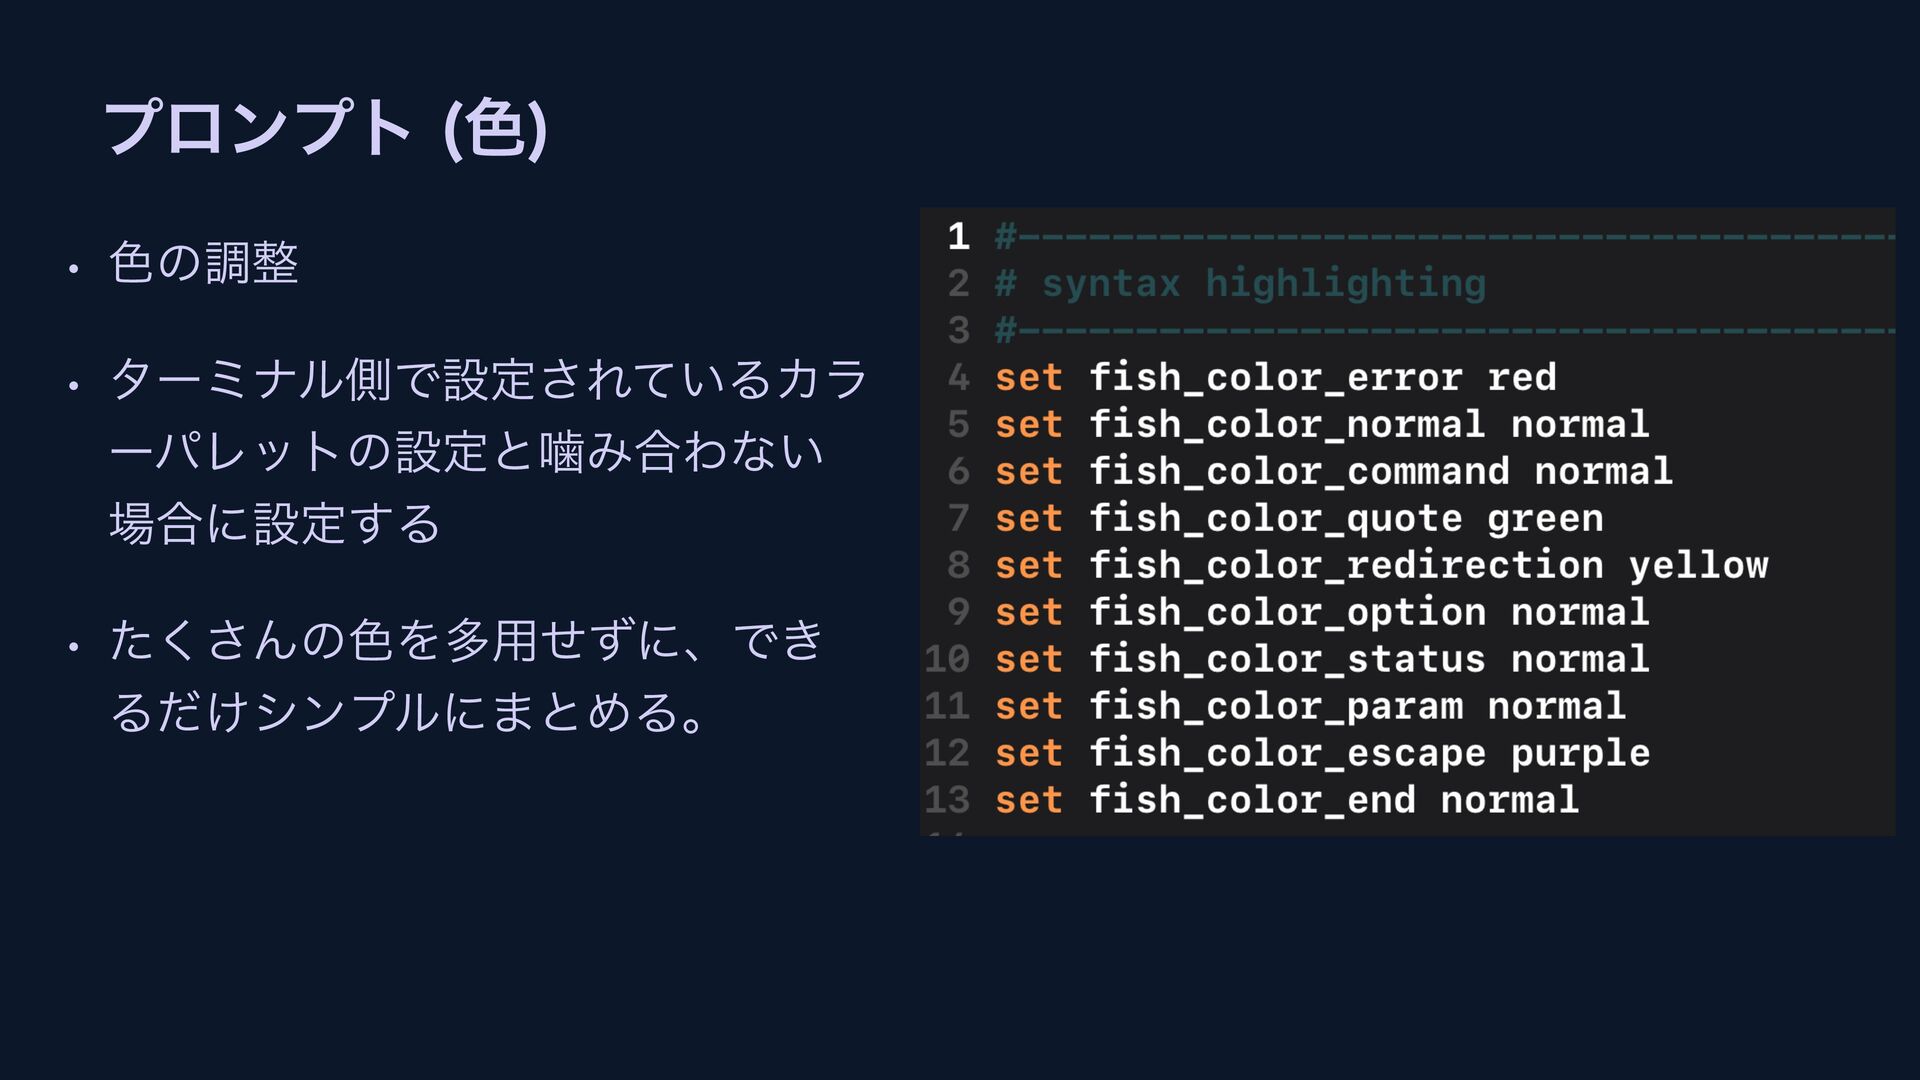Click line number 1 in the code gutter
Viewport: 1920px width, 1080px height.
point(958,237)
